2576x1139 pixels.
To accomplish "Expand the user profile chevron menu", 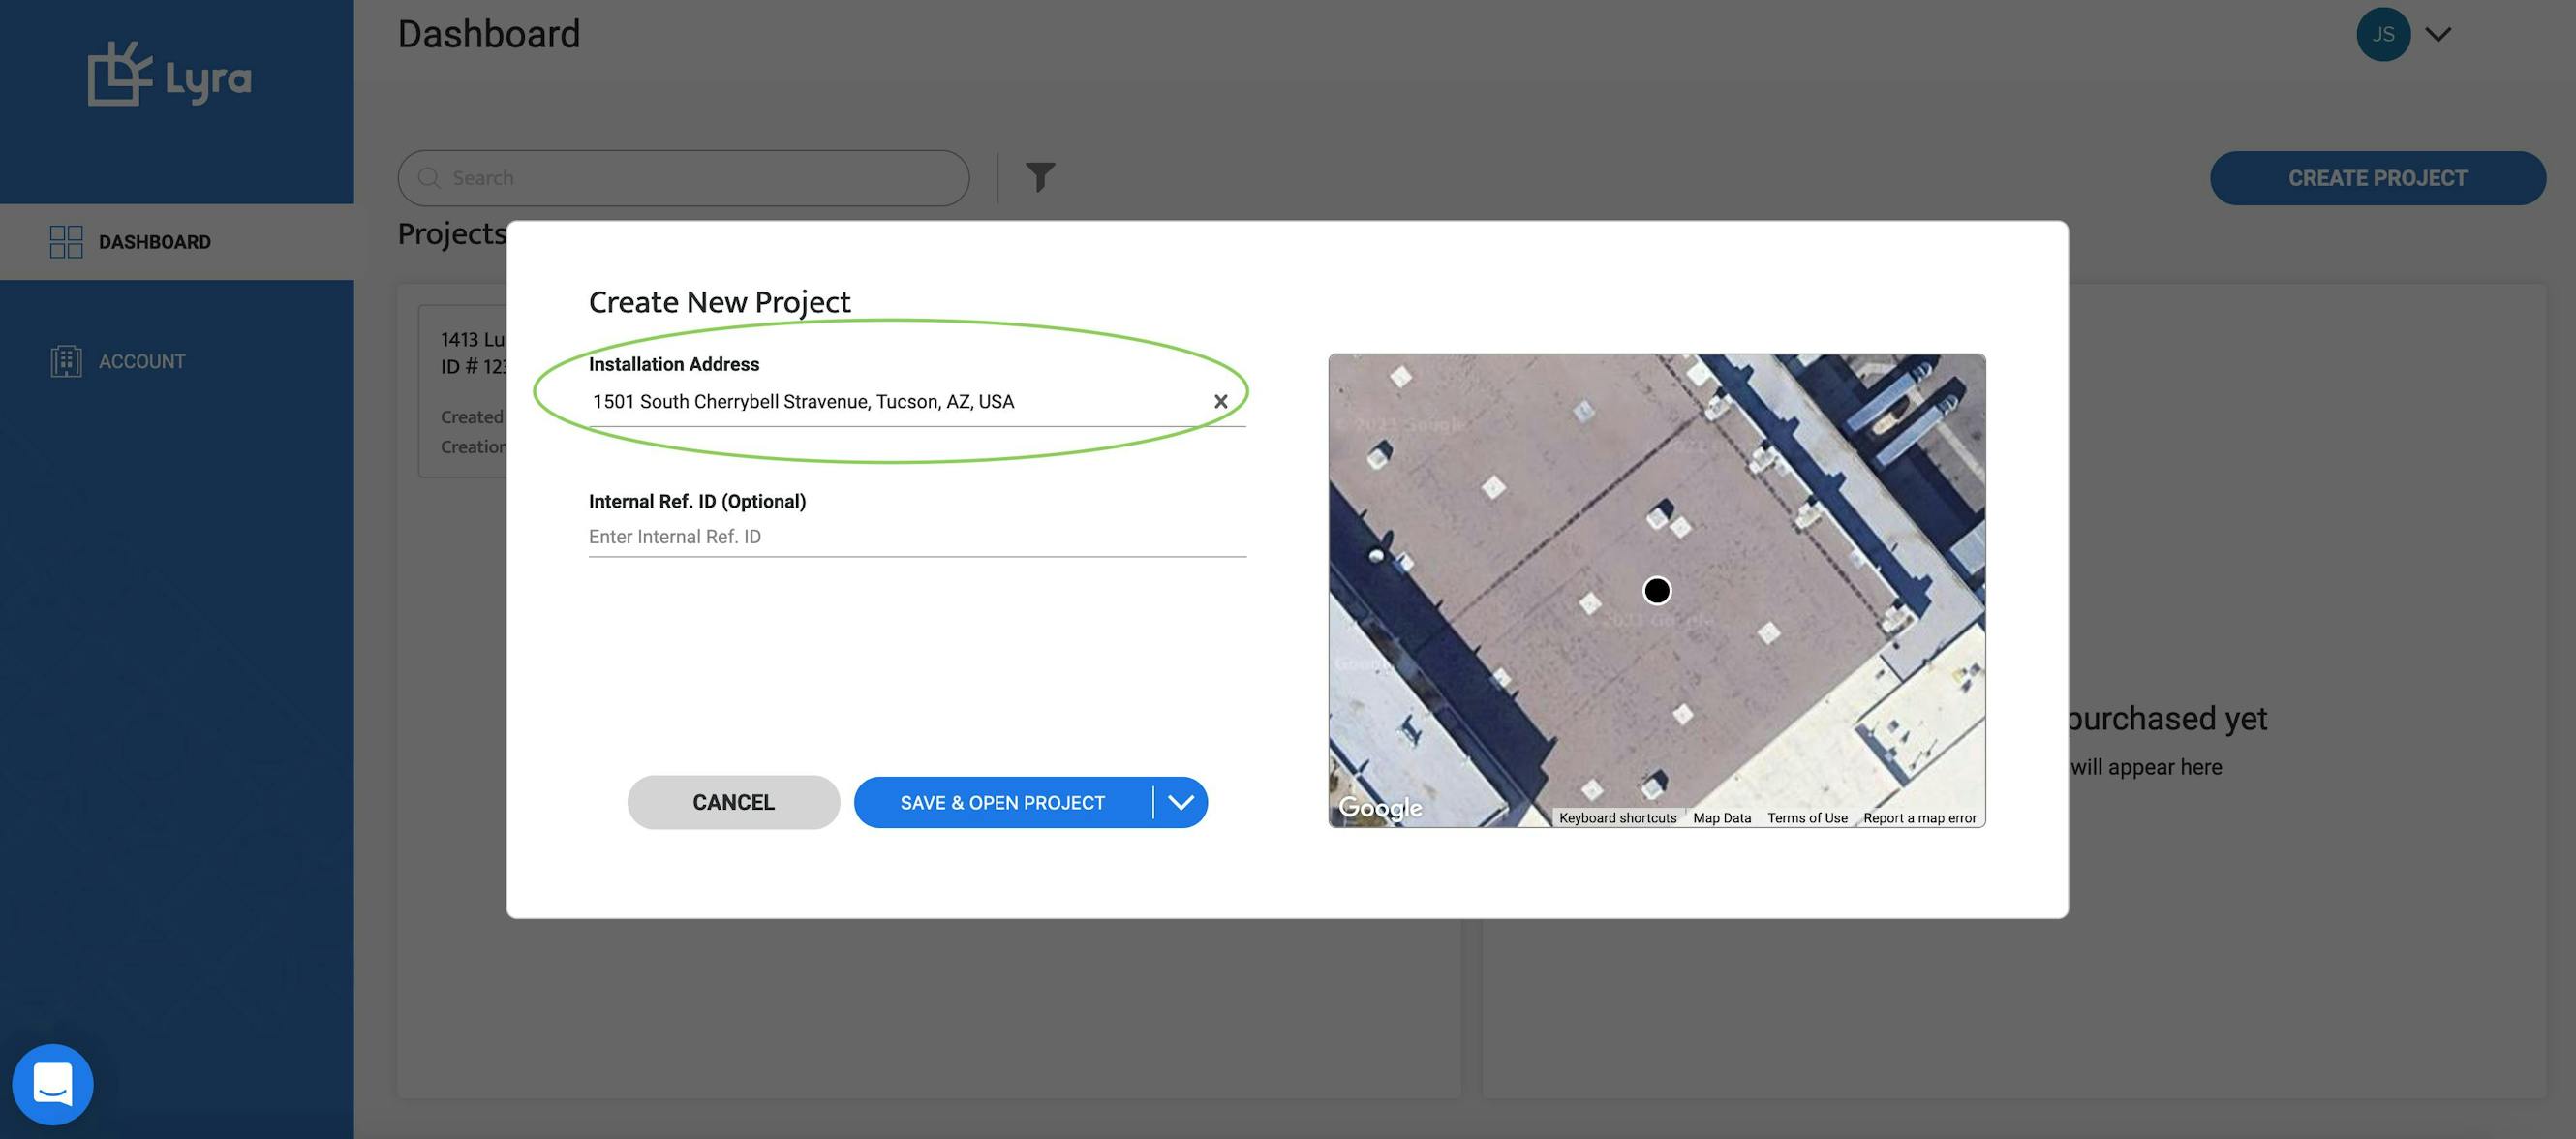I will [2438, 35].
